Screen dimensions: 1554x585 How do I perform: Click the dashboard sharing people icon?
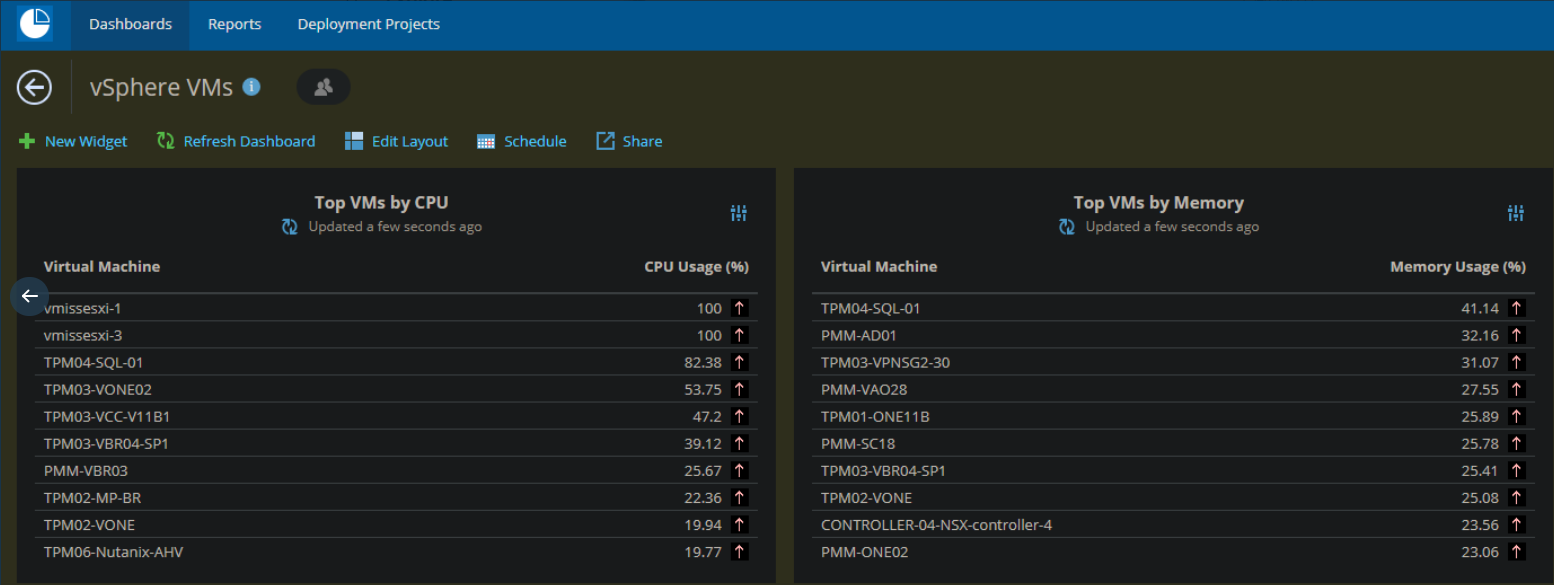pyautogui.click(x=323, y=87)
